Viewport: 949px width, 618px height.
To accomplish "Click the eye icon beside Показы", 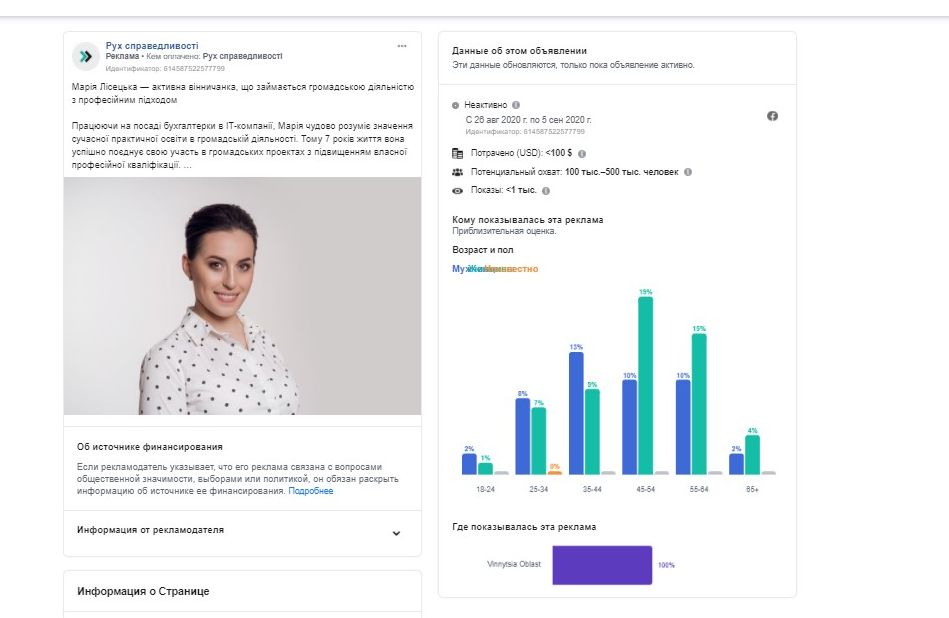I will click(x=457, y=190).
